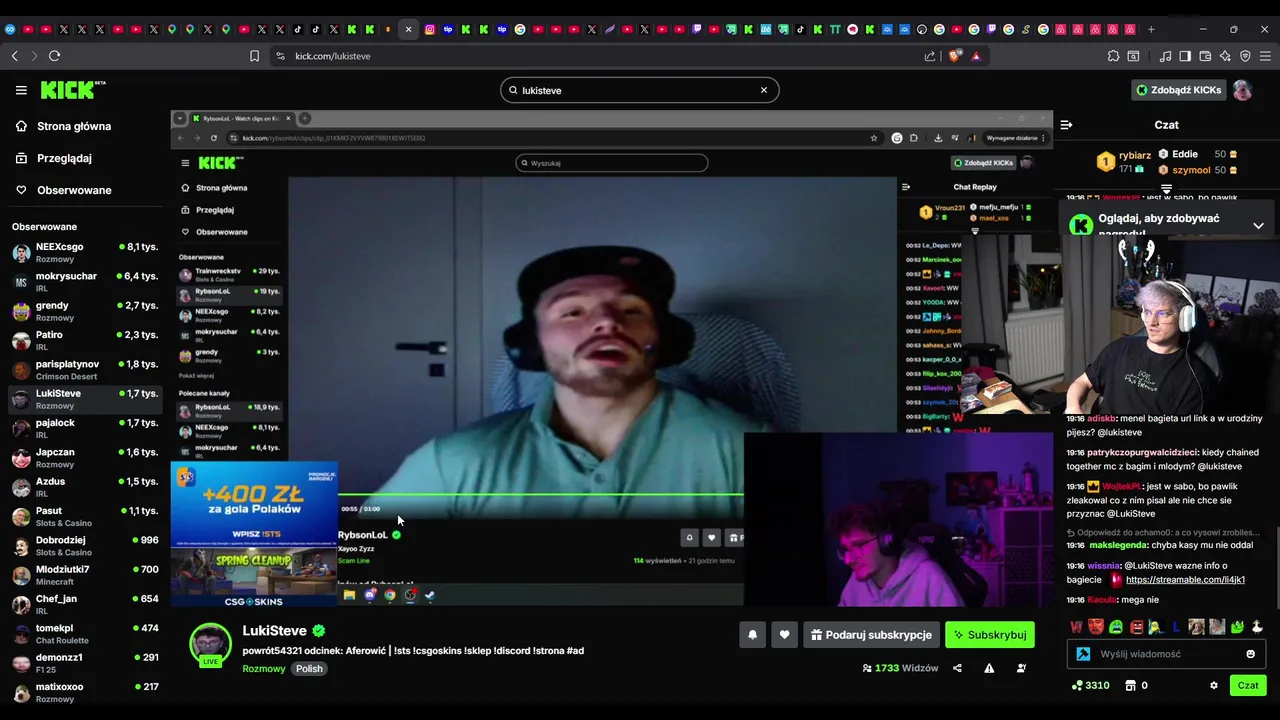Open Dobrodziej channel in the followed list

(x=85, y=546)
